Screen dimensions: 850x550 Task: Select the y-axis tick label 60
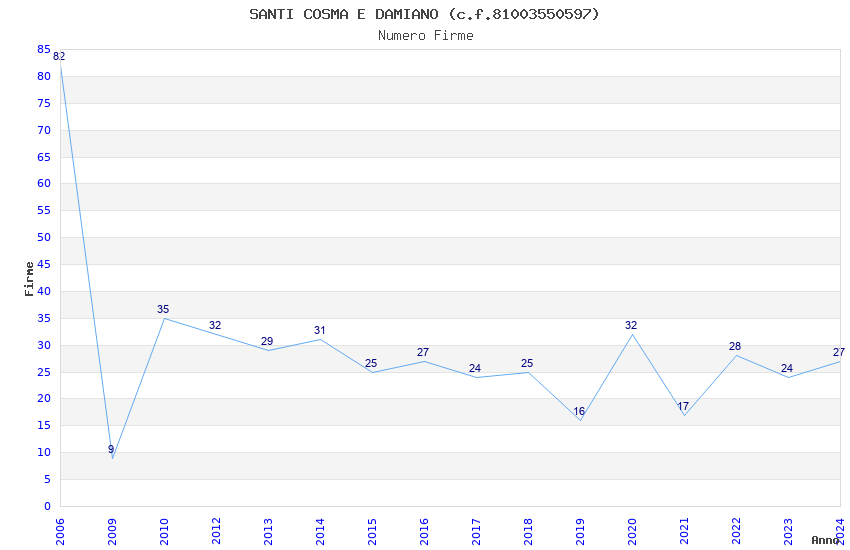[x=44, y=184]
